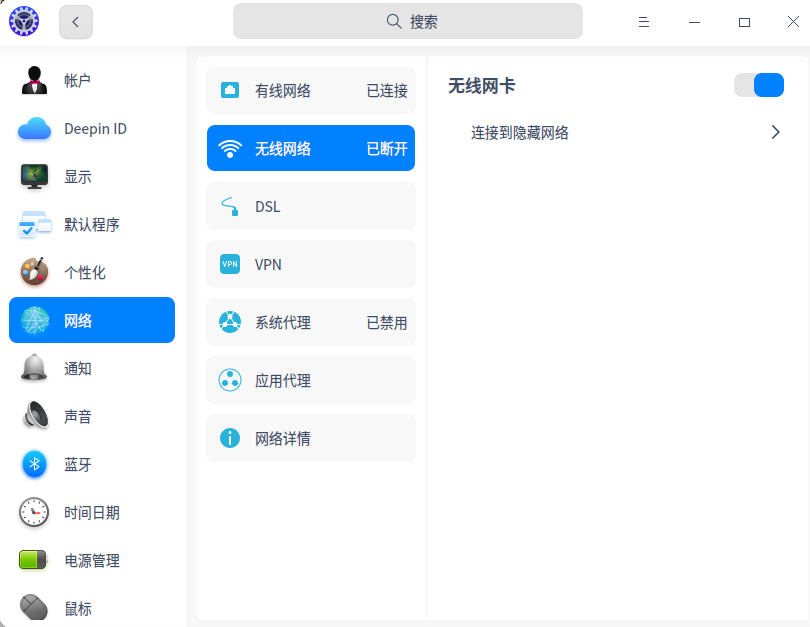
Task: Click the 默认程序 icon
Action: point(35,224)
